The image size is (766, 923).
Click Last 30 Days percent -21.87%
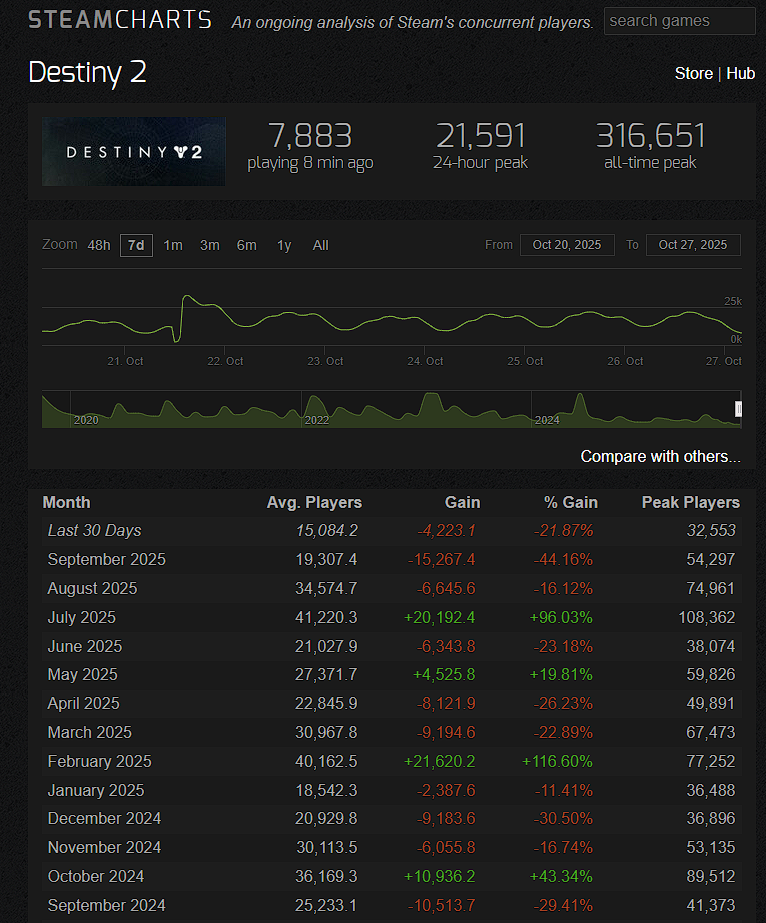pos(563,531)
